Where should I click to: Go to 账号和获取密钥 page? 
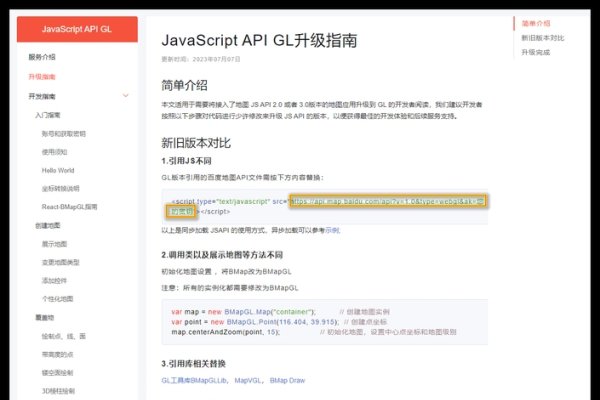point(64,134)
